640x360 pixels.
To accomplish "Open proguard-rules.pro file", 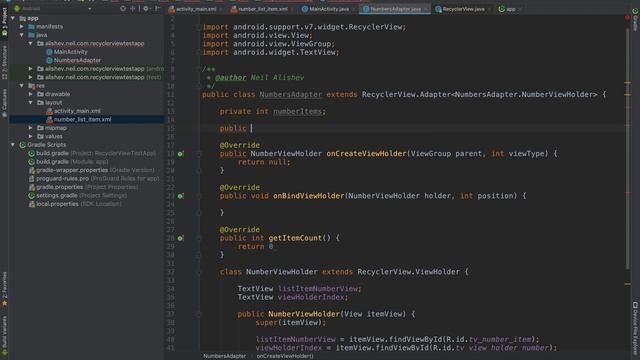I will tap(98, 178).
